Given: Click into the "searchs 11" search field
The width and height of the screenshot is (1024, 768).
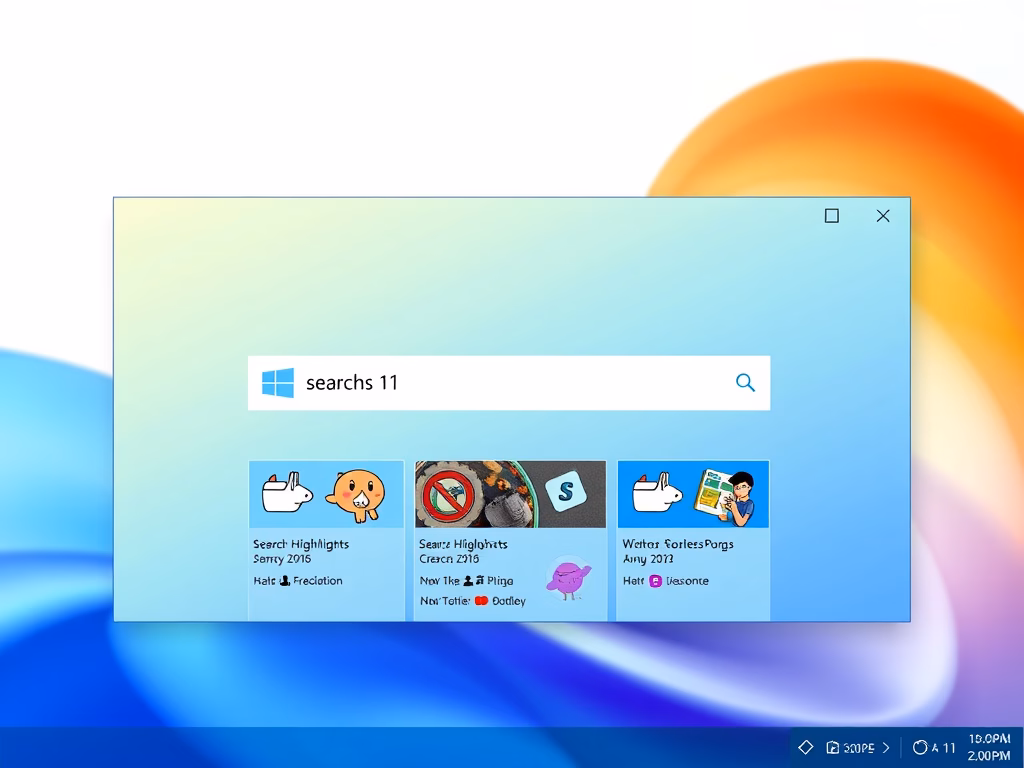Looking at the screenshot, I should coord(500,383).
